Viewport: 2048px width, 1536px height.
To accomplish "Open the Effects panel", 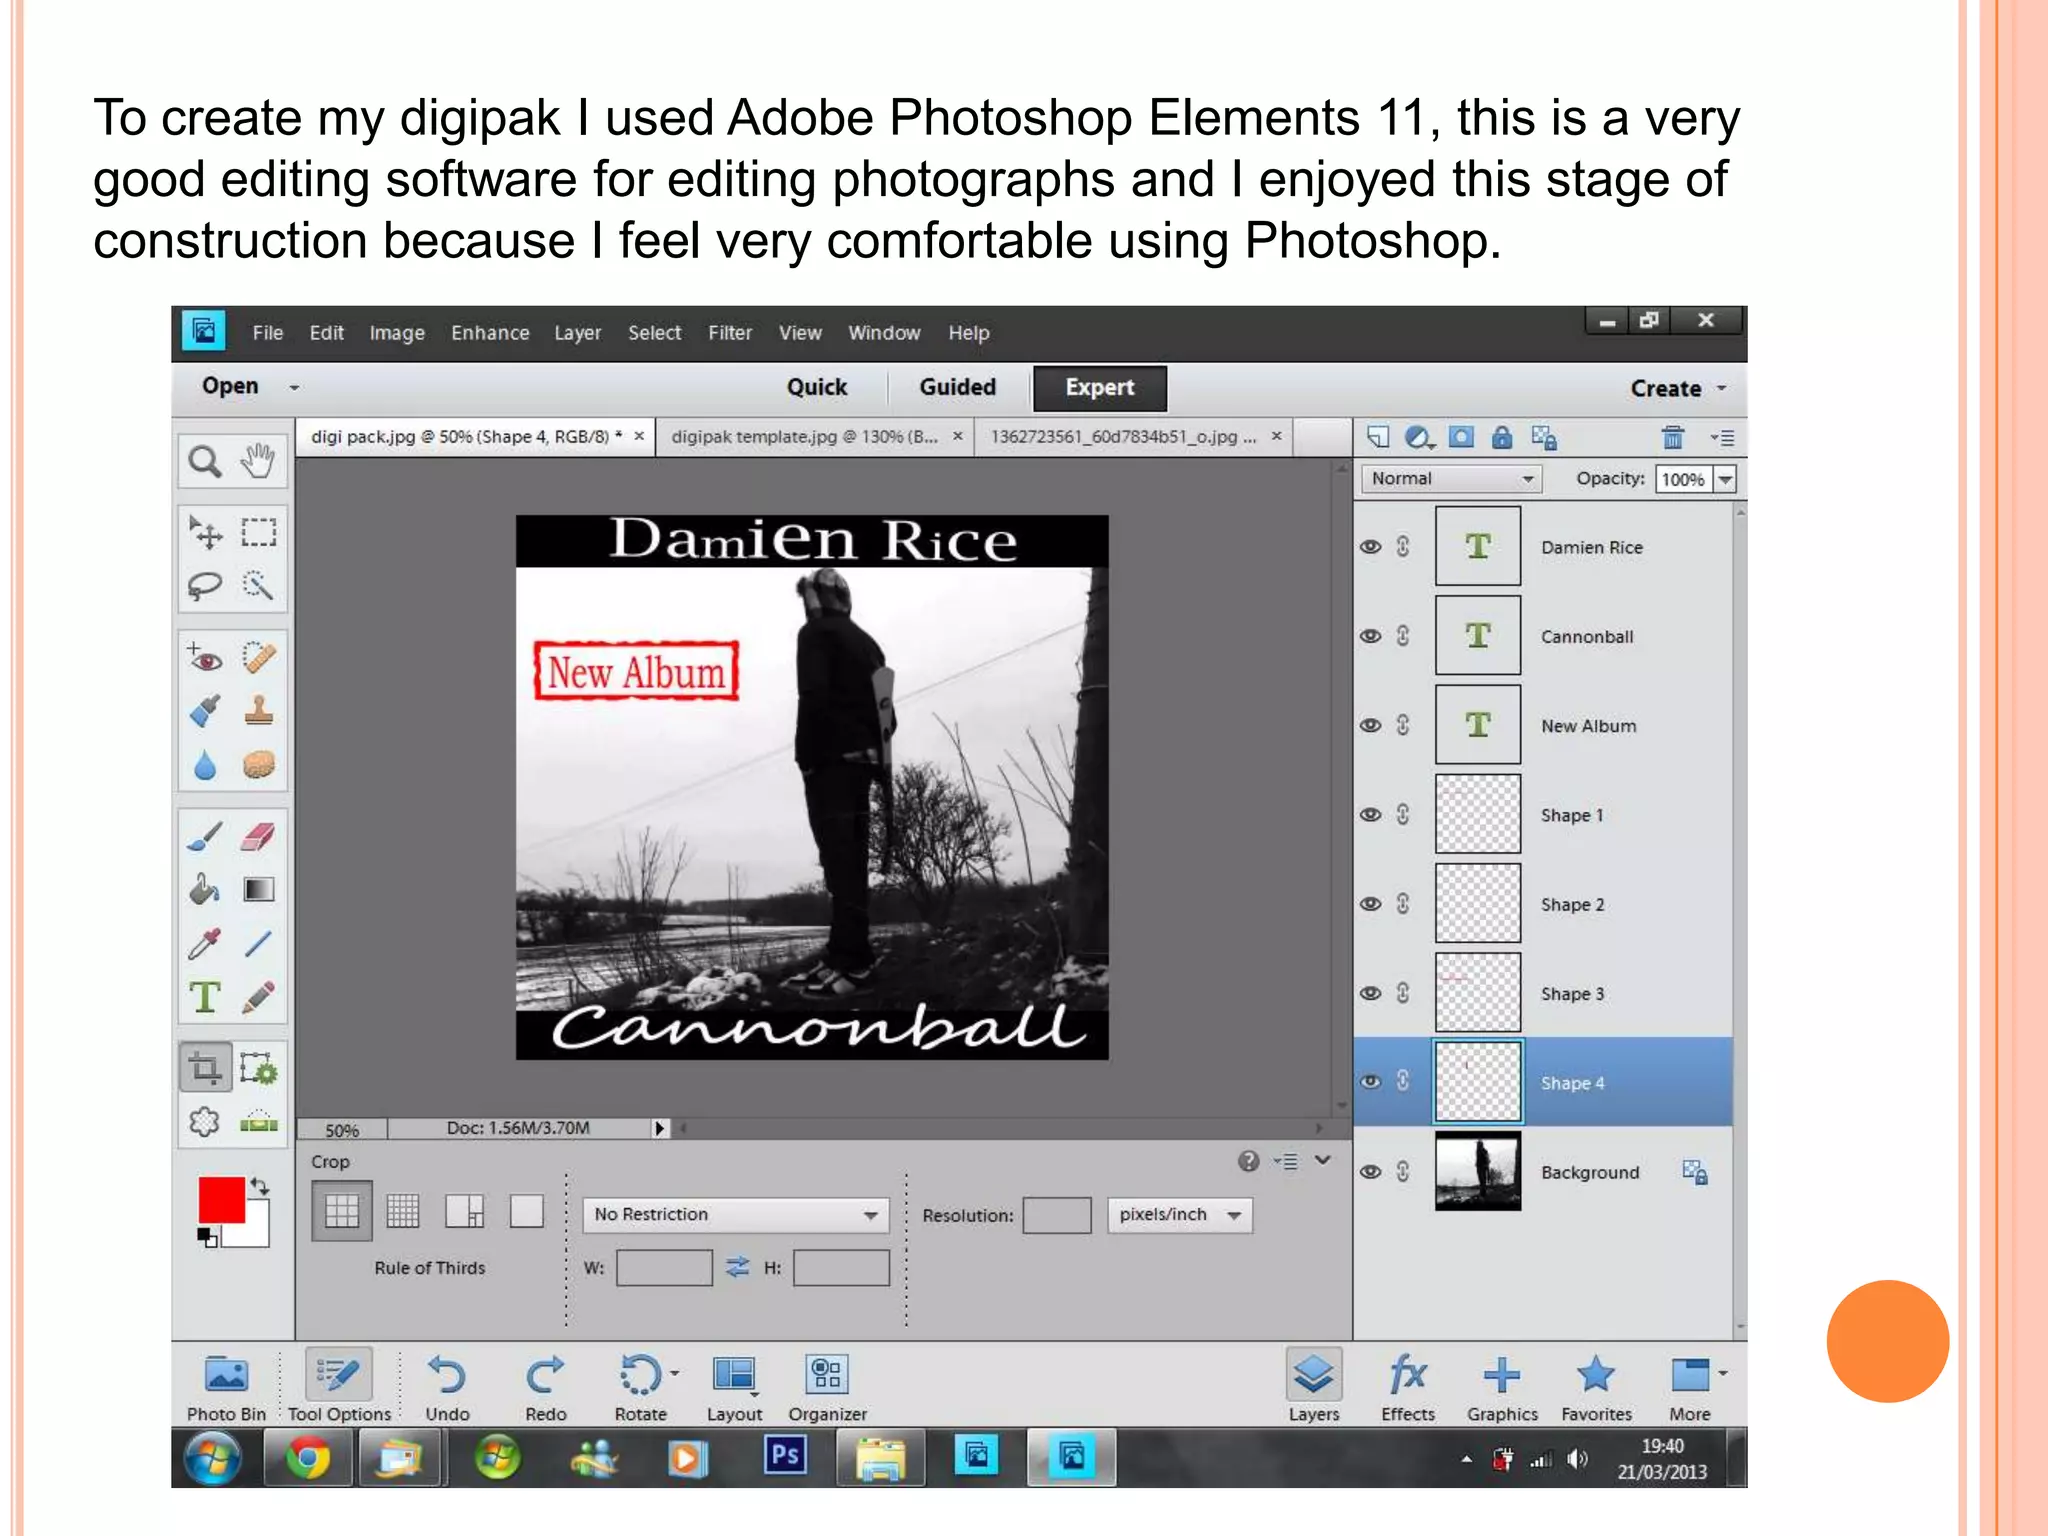I will pyautogui.click(x=1408, y=1388).
